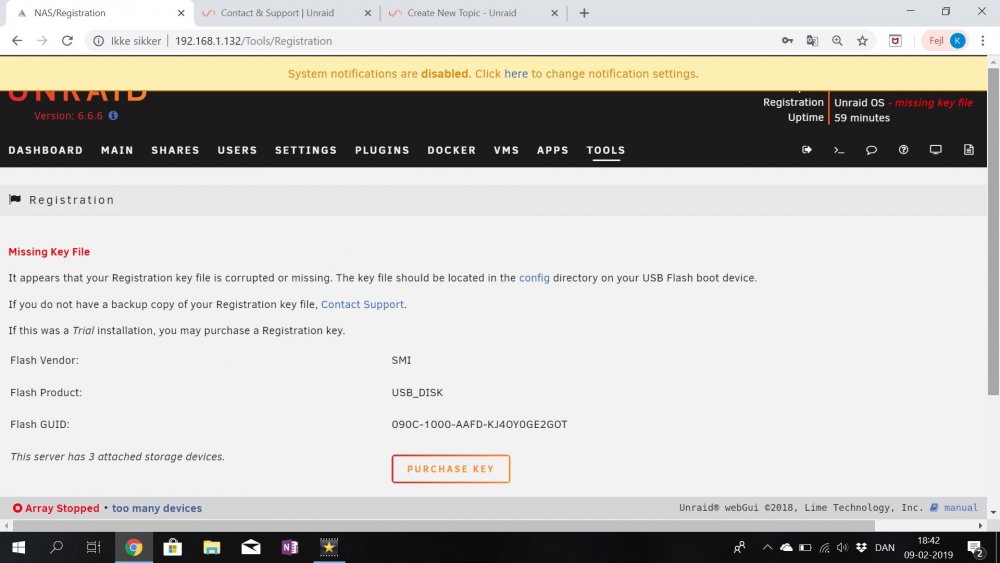Show hidden tray icons chevron

click(x=767, y=547)
